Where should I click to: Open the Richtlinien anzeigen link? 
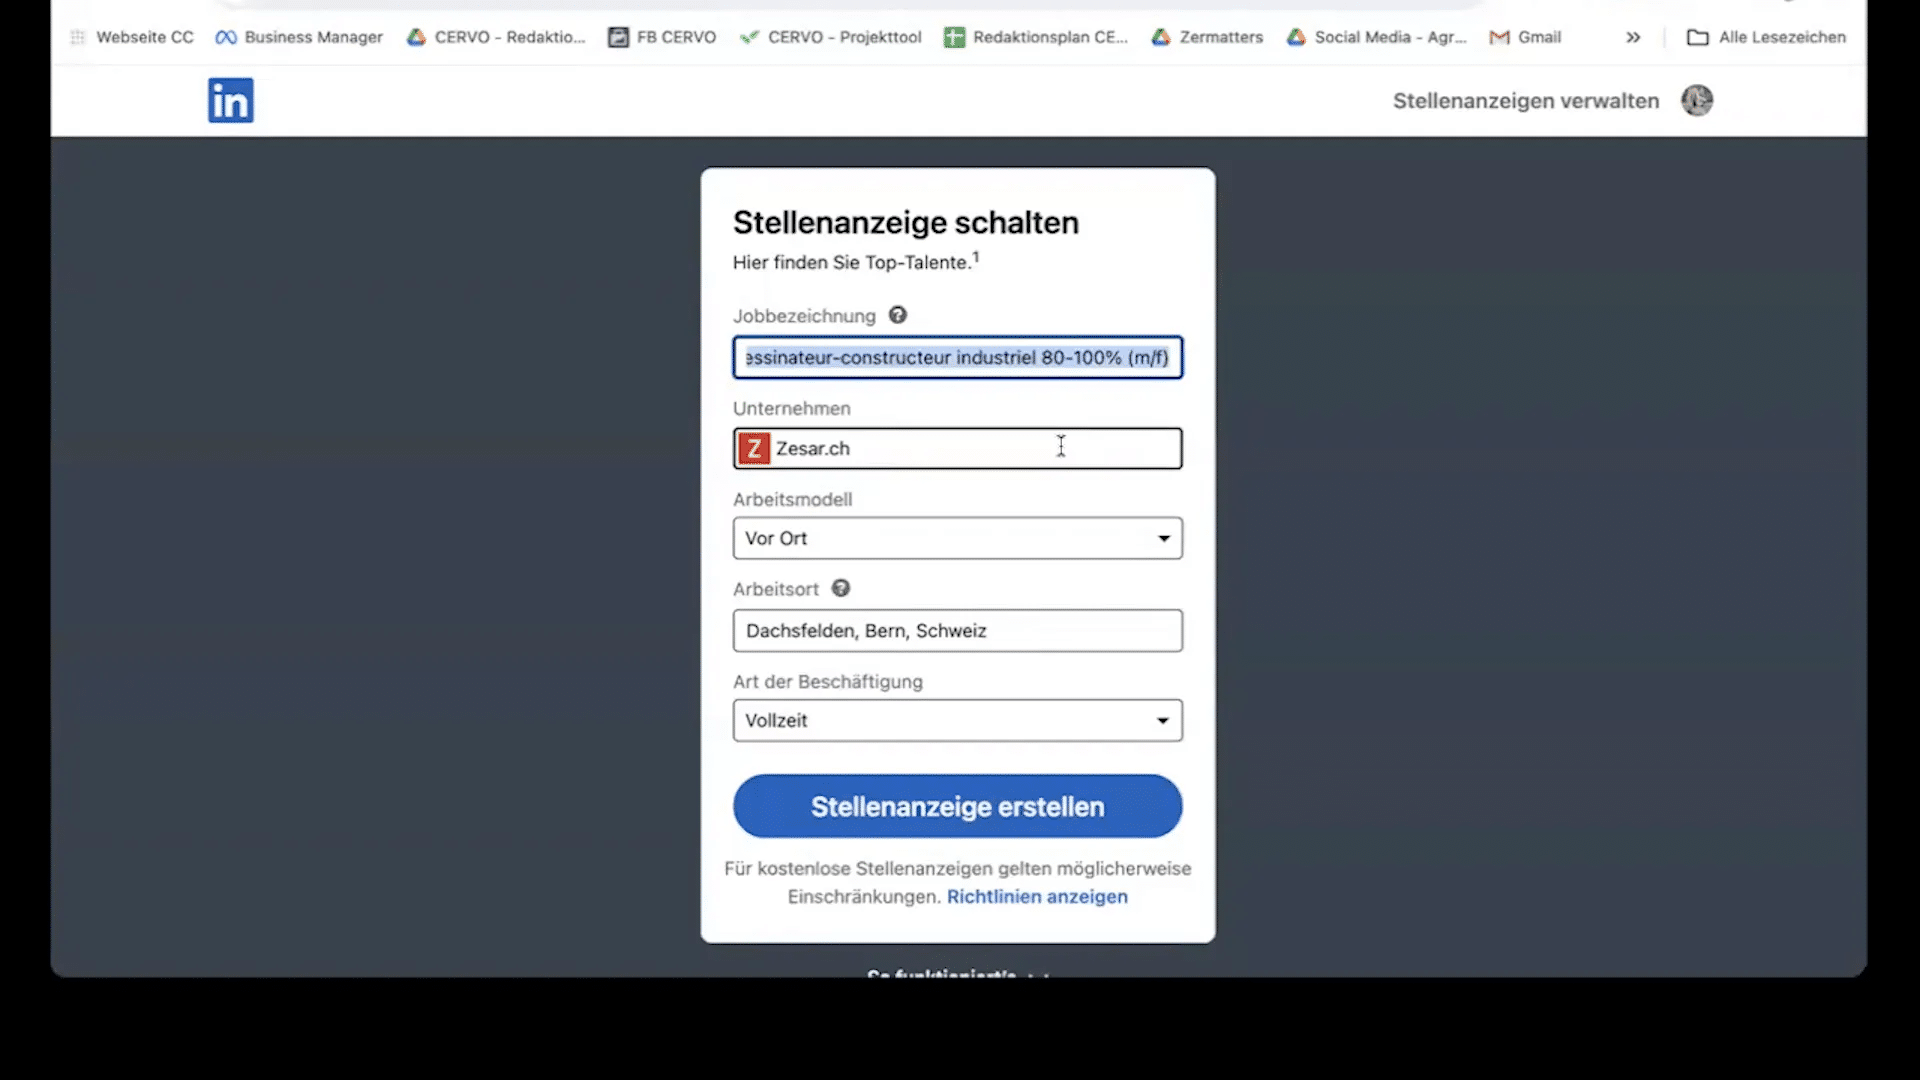point(1036,897)
